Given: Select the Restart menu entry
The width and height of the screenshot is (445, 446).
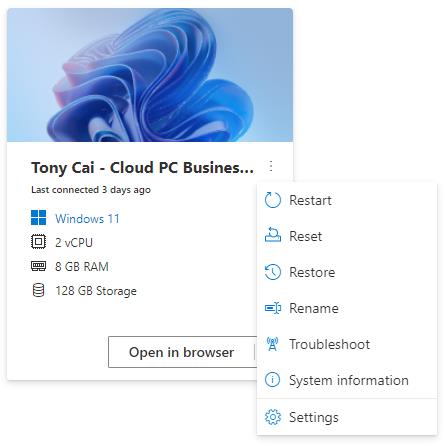Looking at the screenshot, I should [x=347, y=200].
